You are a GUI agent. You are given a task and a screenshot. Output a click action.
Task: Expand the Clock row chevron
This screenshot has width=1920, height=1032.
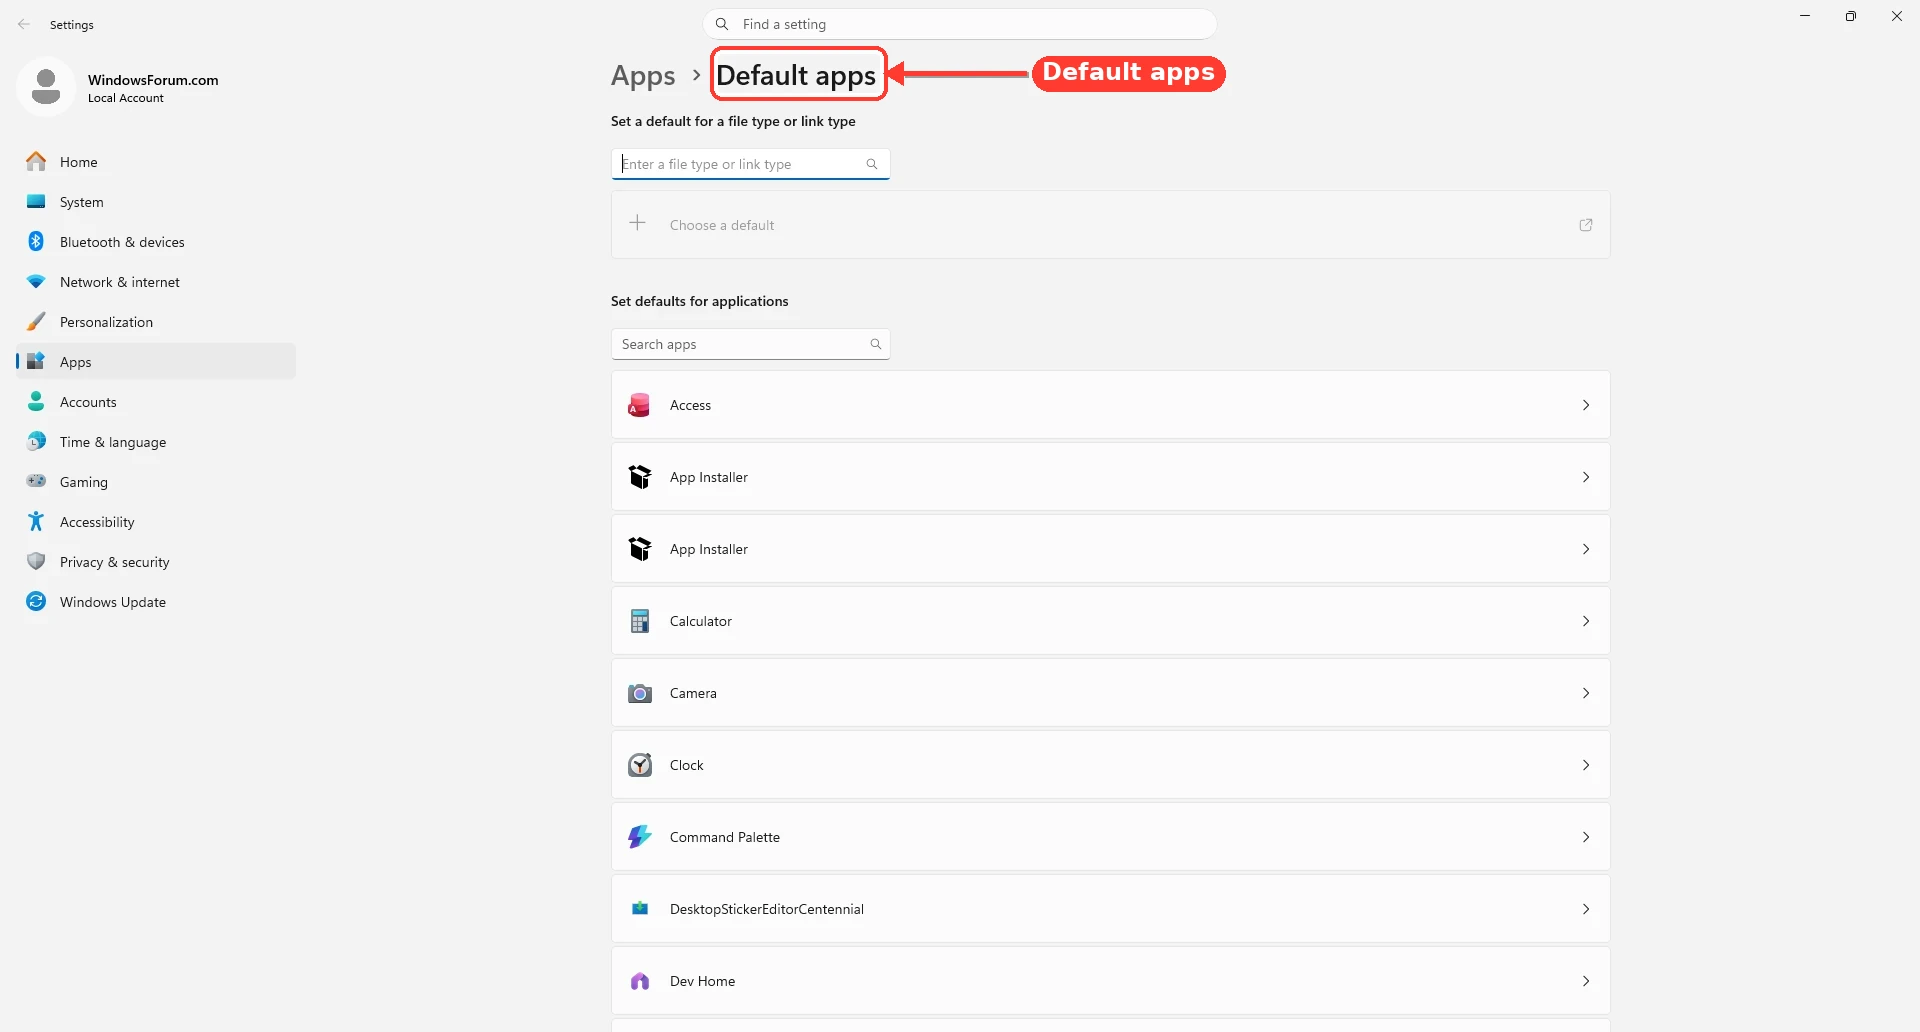pyautogui.click(x=1586, y=765)
